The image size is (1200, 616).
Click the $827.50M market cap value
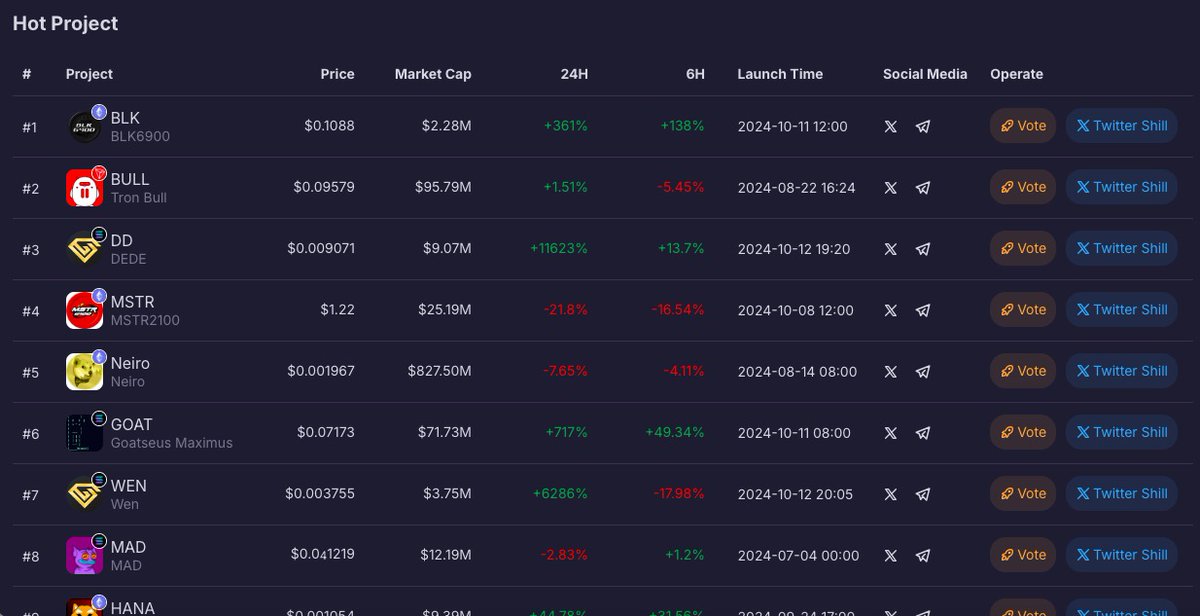point(439,372)
